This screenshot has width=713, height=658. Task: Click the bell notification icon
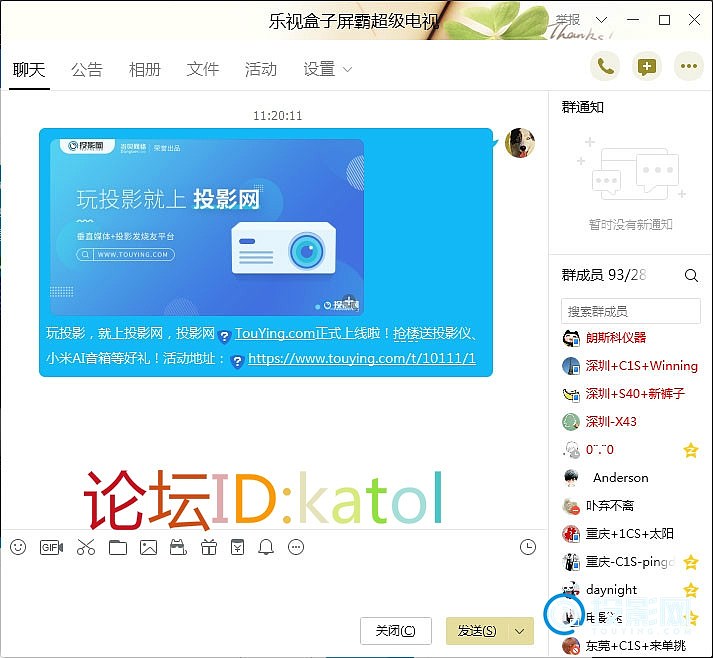266,547
